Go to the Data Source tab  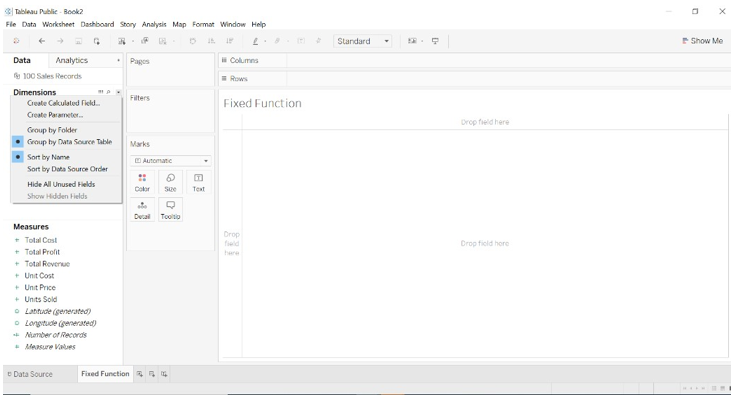coord(29,374)
